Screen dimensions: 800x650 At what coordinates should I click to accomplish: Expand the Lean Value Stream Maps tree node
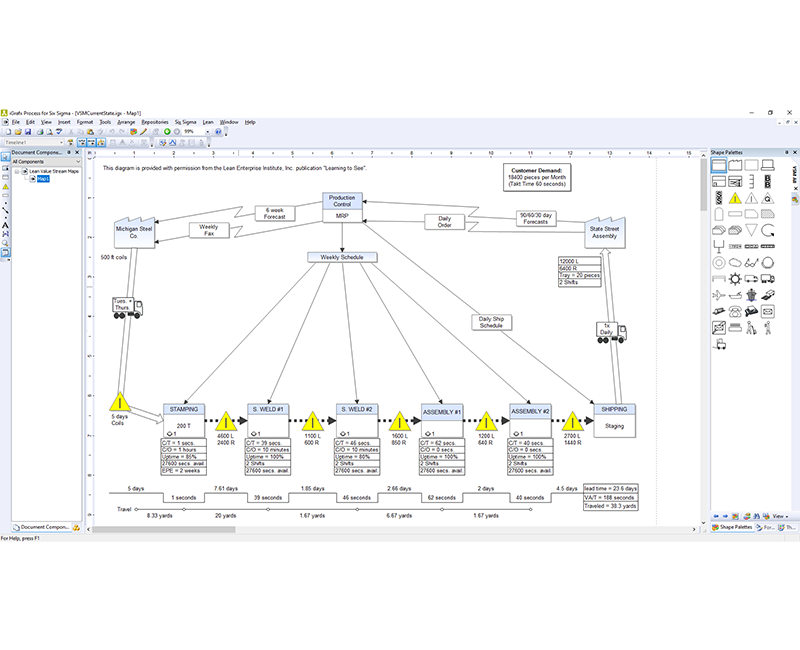17,171
